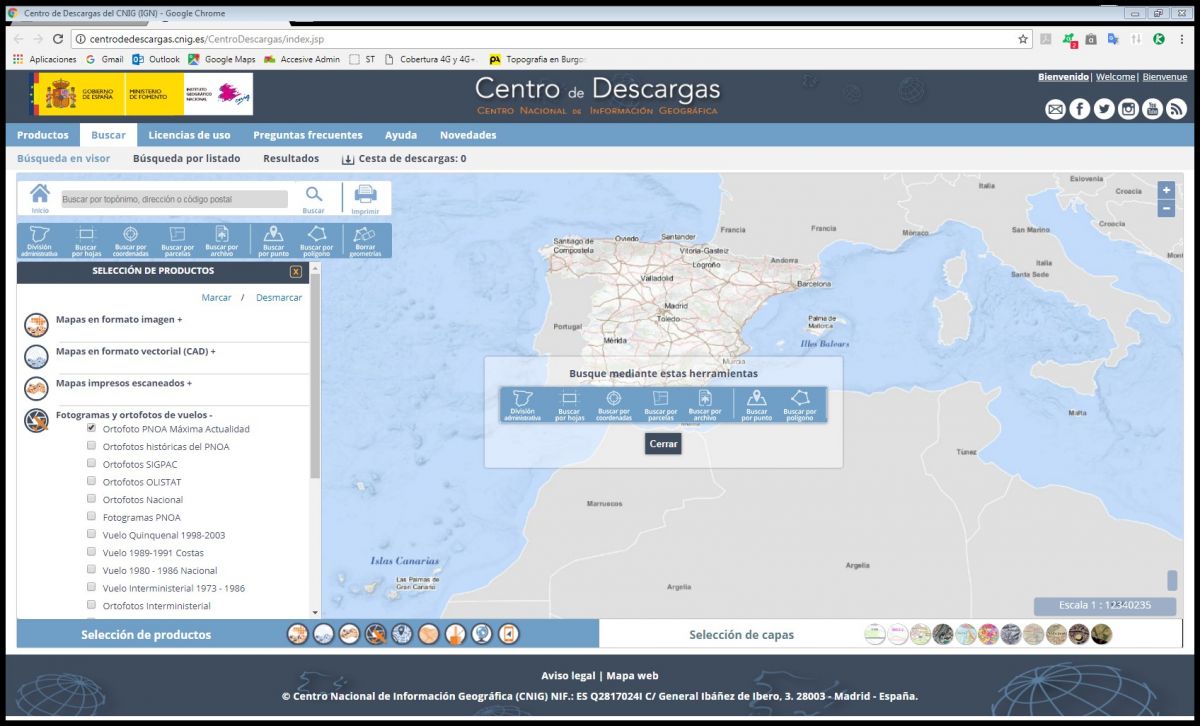The image size is (1200, 726).
Task: Choose Buscar por punto in the center popup
Action: tap(757, 405)
